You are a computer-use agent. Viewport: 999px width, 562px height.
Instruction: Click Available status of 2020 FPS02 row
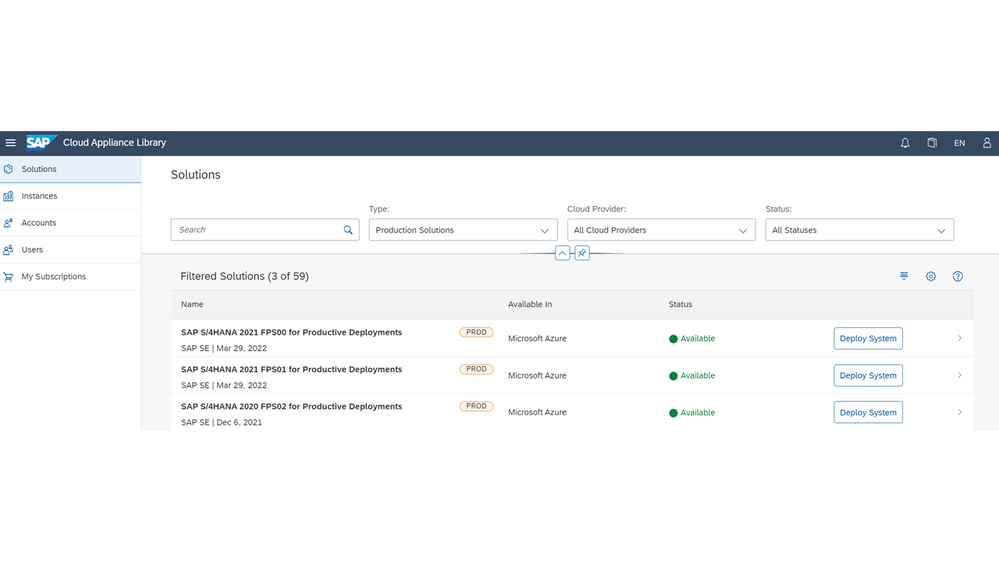(692, 412)
